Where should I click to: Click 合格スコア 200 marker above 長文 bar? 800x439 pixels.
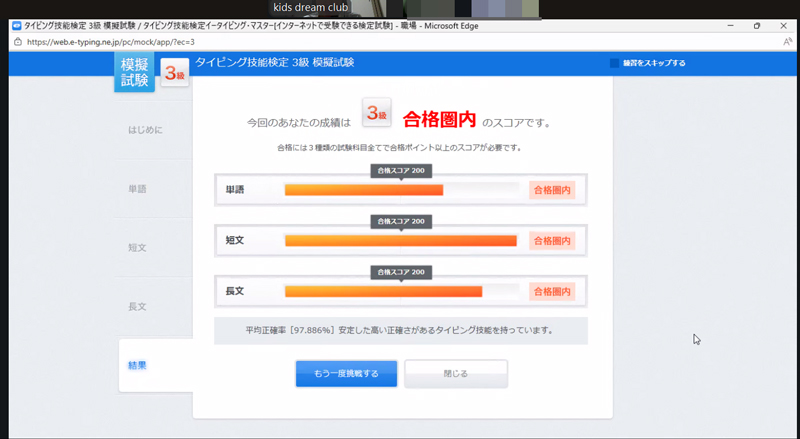coord(401,272)
